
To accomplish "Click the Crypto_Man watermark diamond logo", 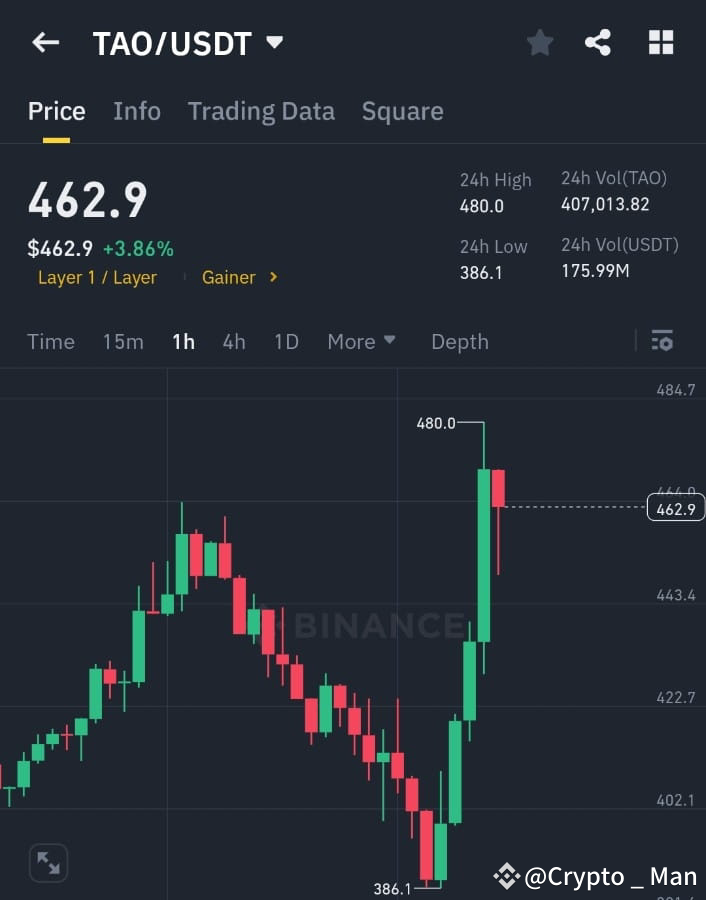I will (x=508, y=876).
